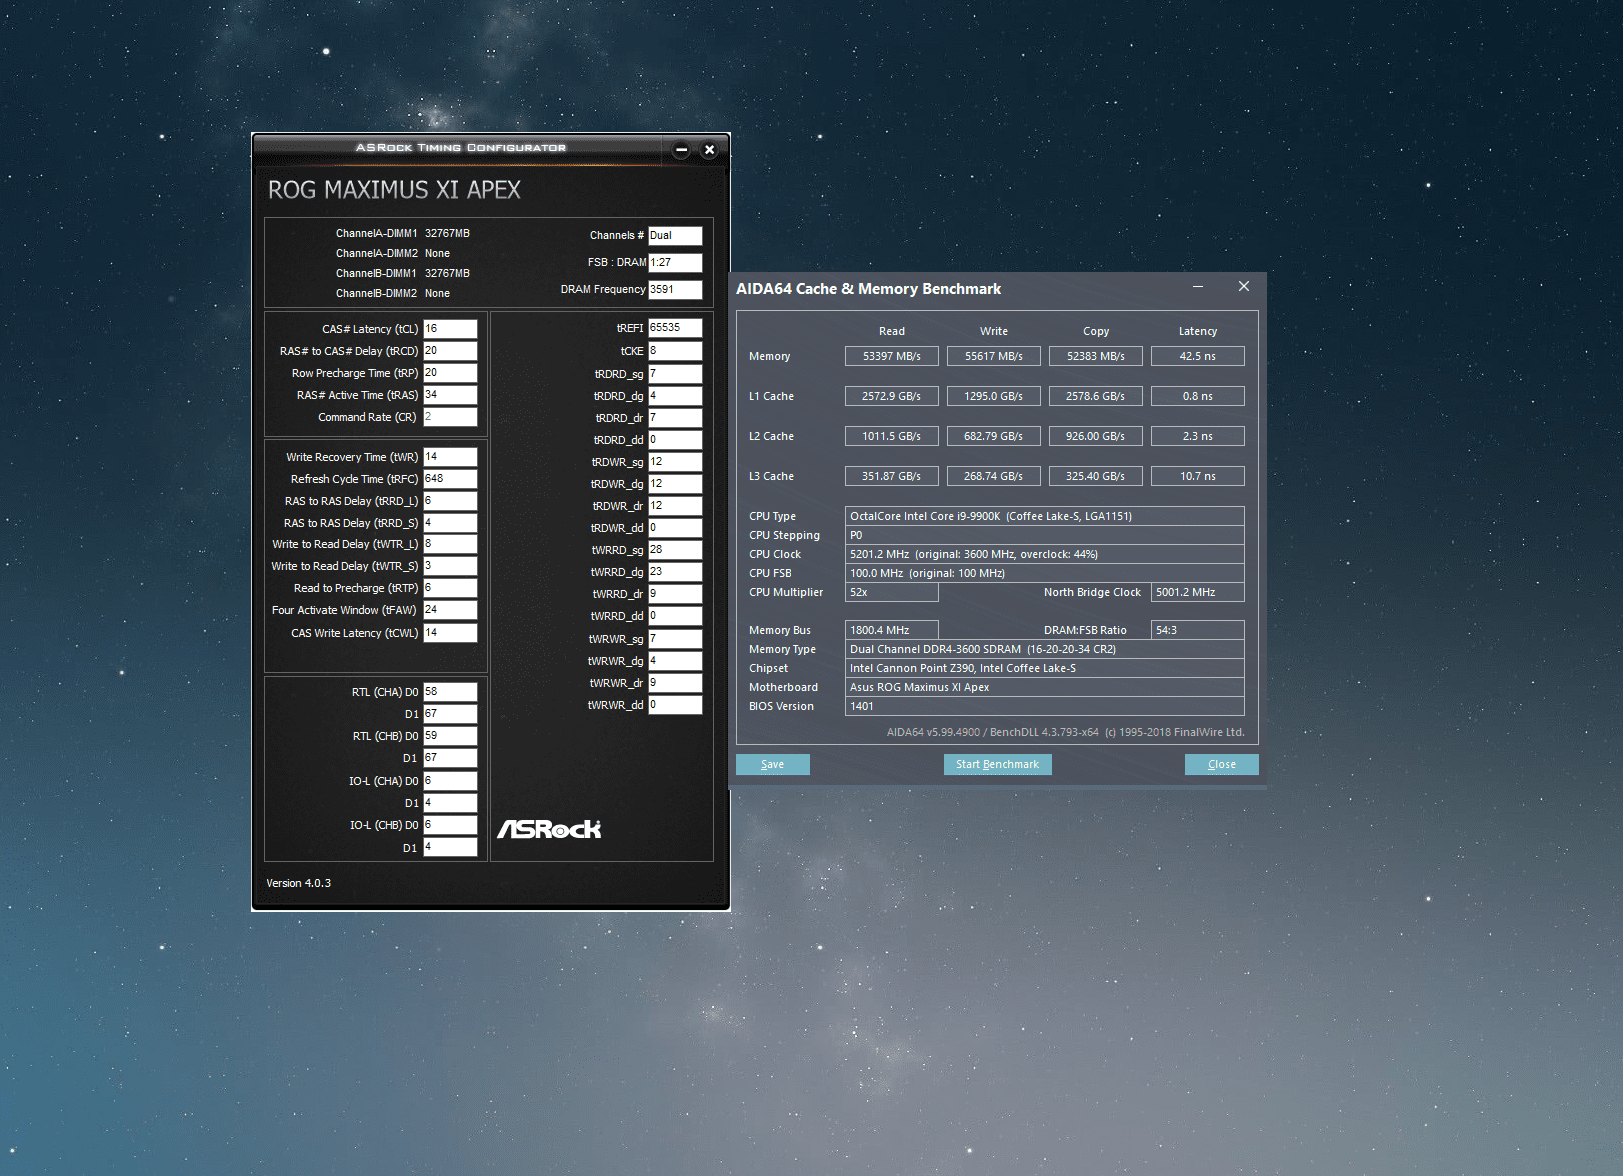This screenshot has width=1623, height=1176.
Task: Select the Channels # field showing Dual
Action: point(675,236)
